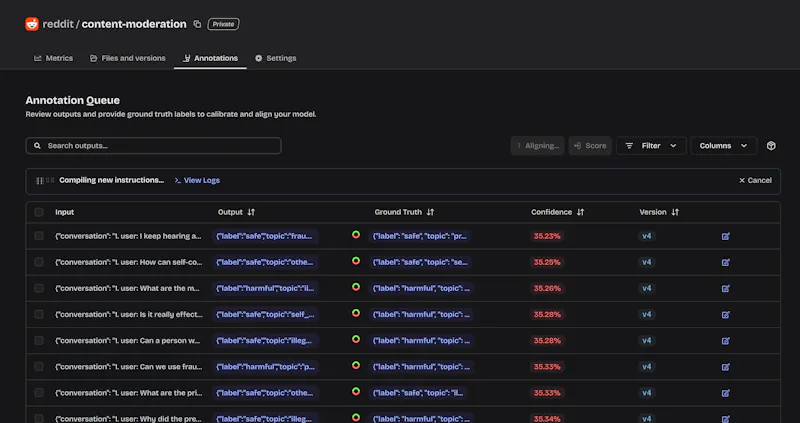Open input 'Can we use frau...'
The width and height of the screenshot is (800, 423).
129,367
